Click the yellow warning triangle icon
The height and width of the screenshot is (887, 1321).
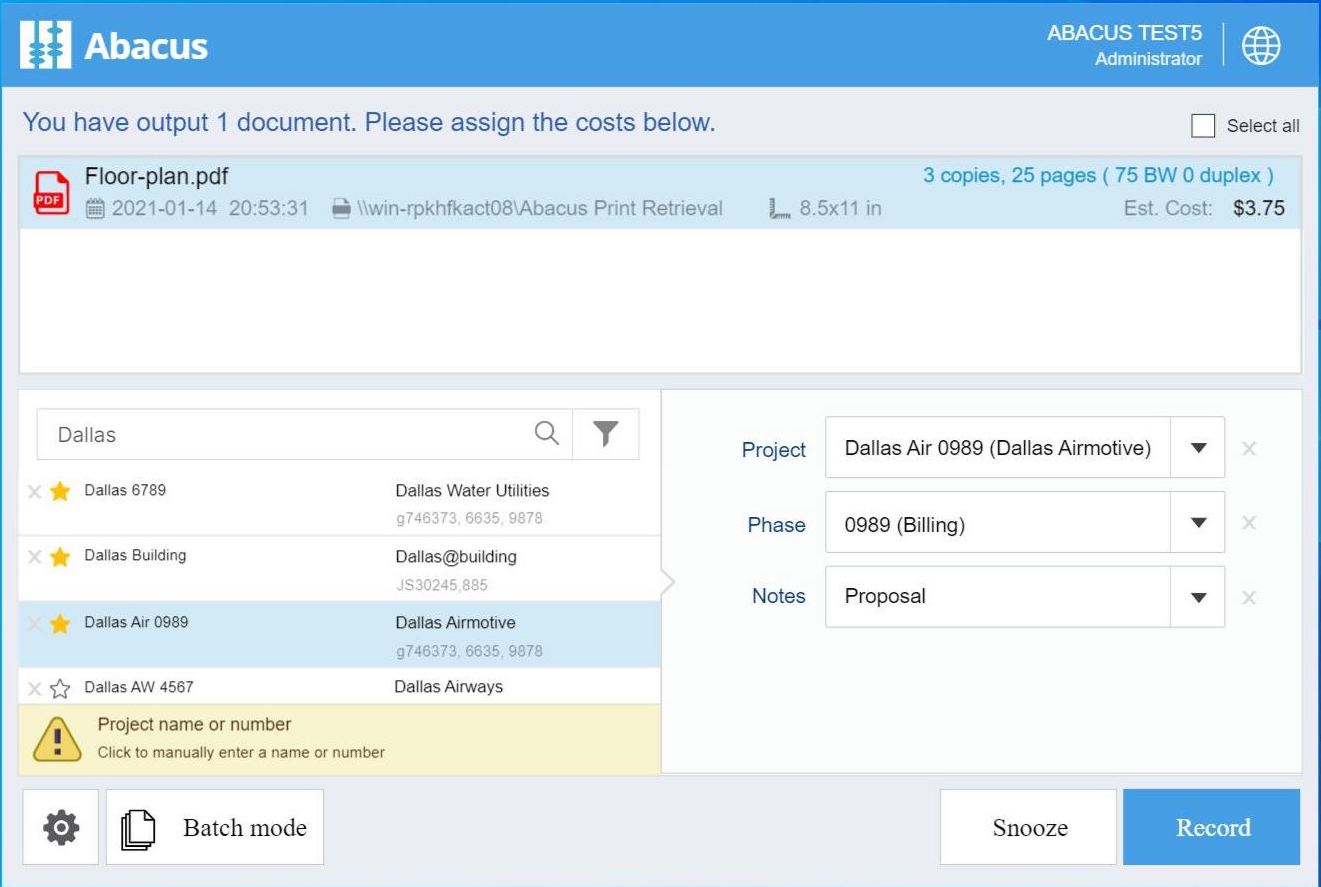[x=56, y=739]
